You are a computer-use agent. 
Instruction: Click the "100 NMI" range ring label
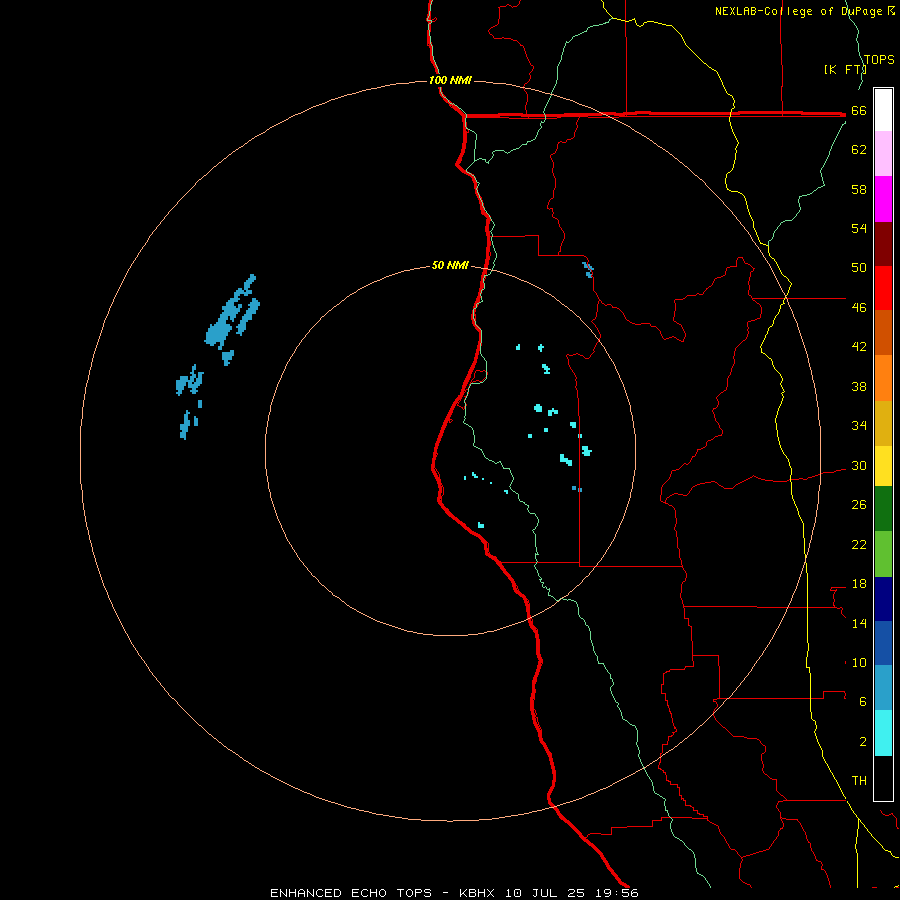[x=449, y=80]
